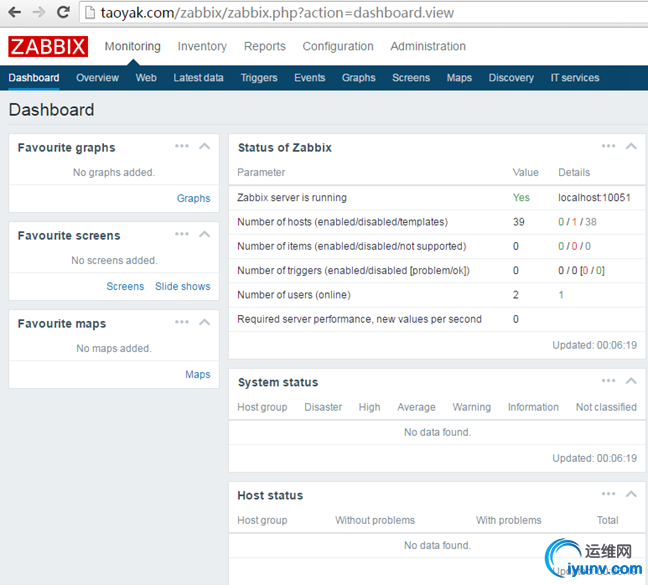Open Favourite maps three-dot menu
This screenshot has width=648, height=585.
(x=182, y=322)
